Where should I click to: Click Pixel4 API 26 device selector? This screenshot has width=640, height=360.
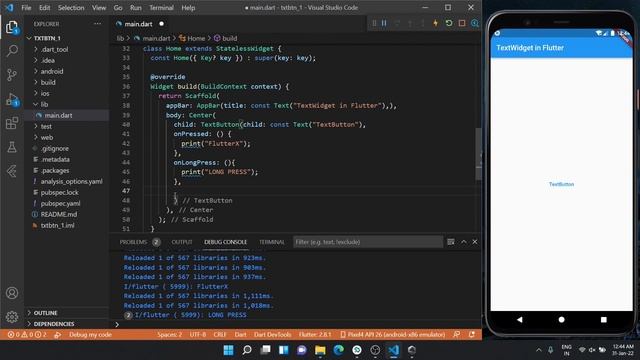click(x=393, y=334)
